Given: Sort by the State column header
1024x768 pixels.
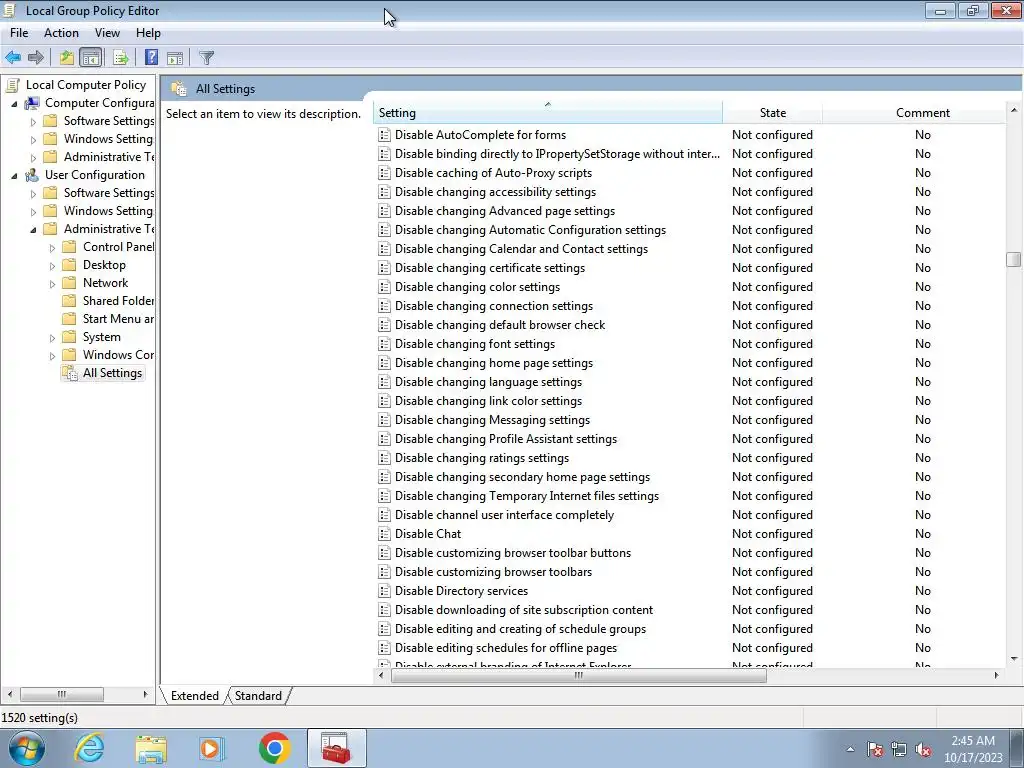Looking at the screenshot, I should coord(773,112).
